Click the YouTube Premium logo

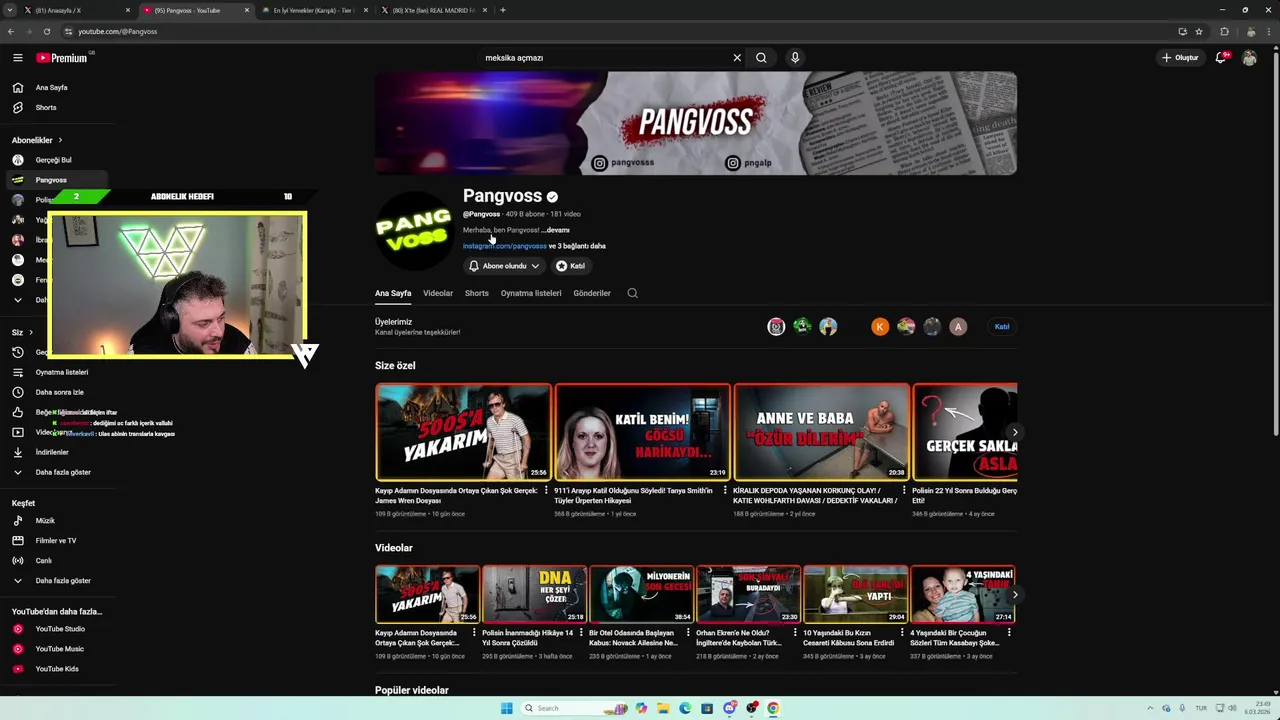(x=62, y=58)
